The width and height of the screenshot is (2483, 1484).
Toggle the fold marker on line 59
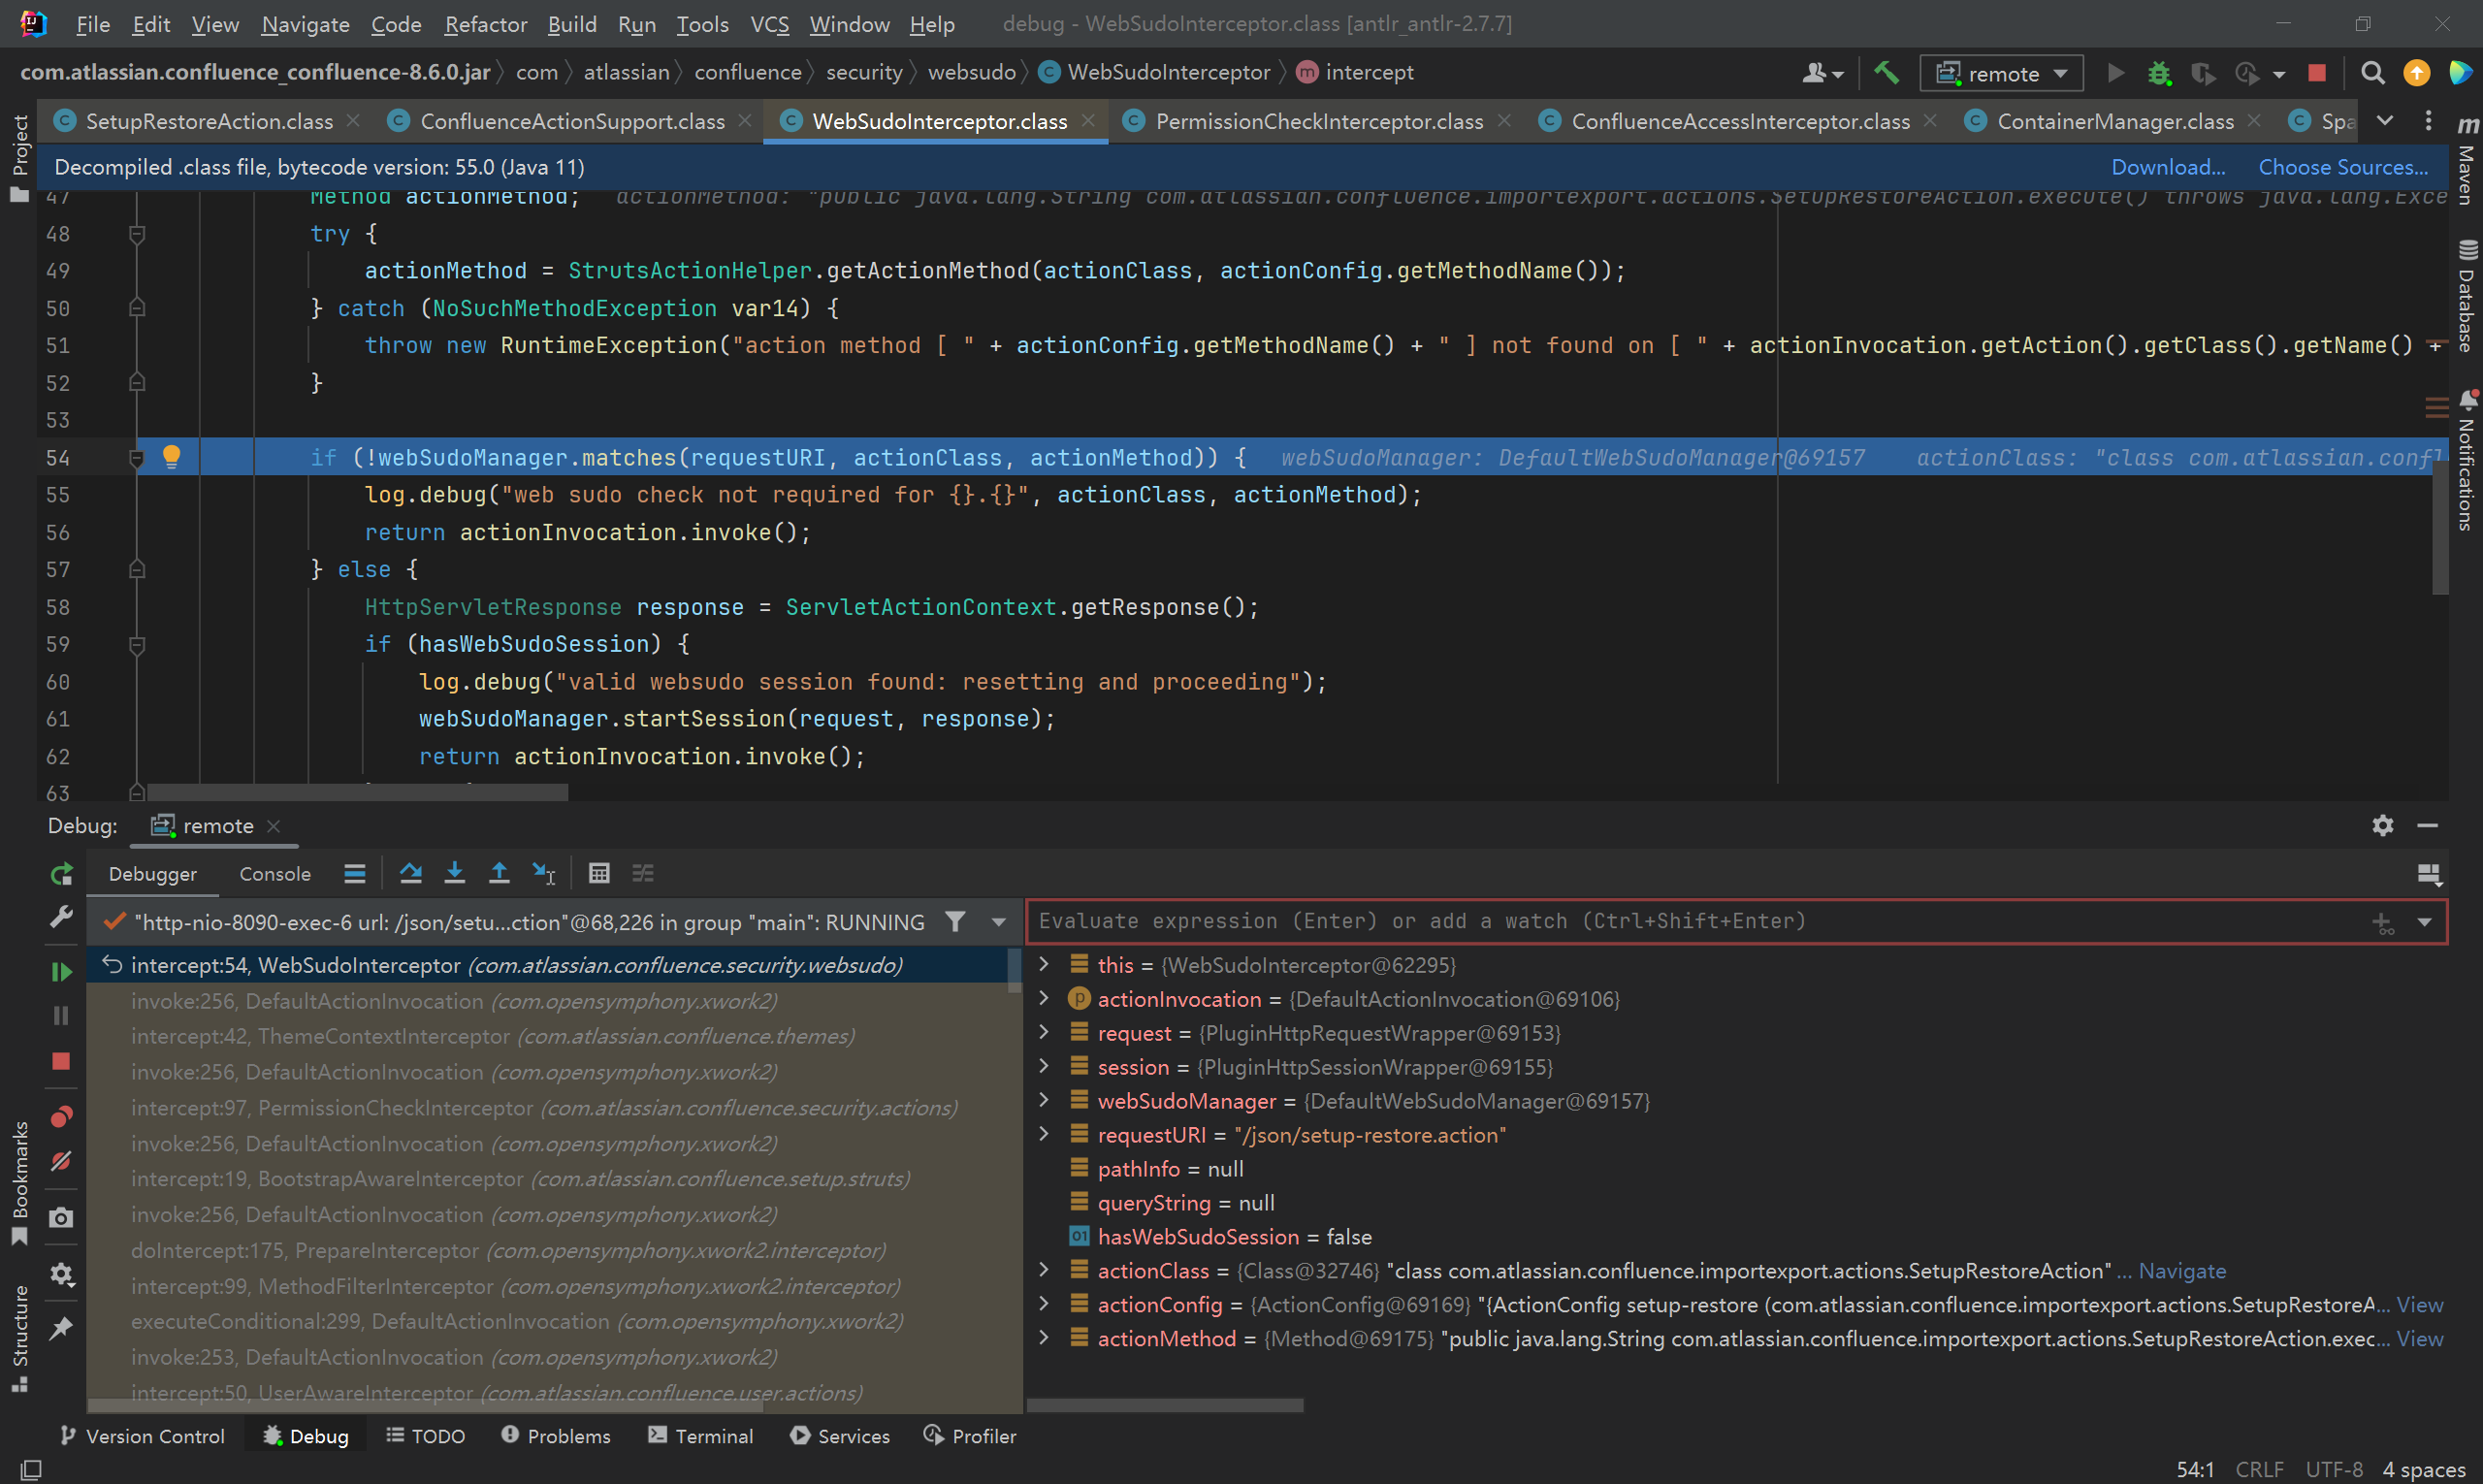(x=137, y=645)
